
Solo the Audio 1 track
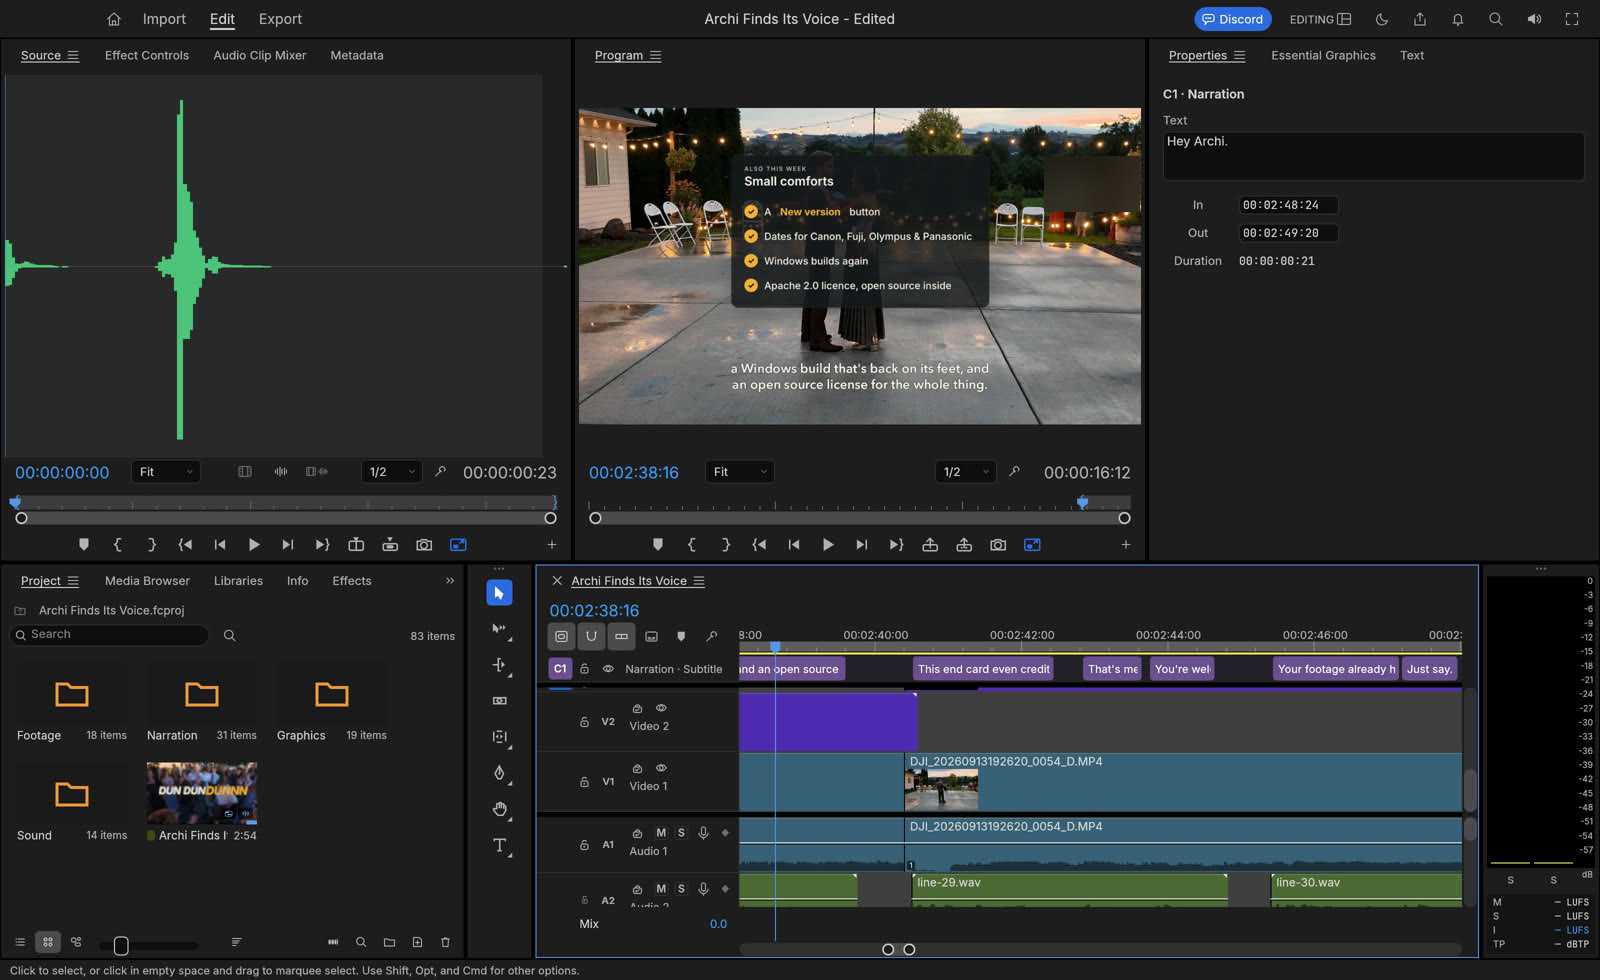point(681,833)
